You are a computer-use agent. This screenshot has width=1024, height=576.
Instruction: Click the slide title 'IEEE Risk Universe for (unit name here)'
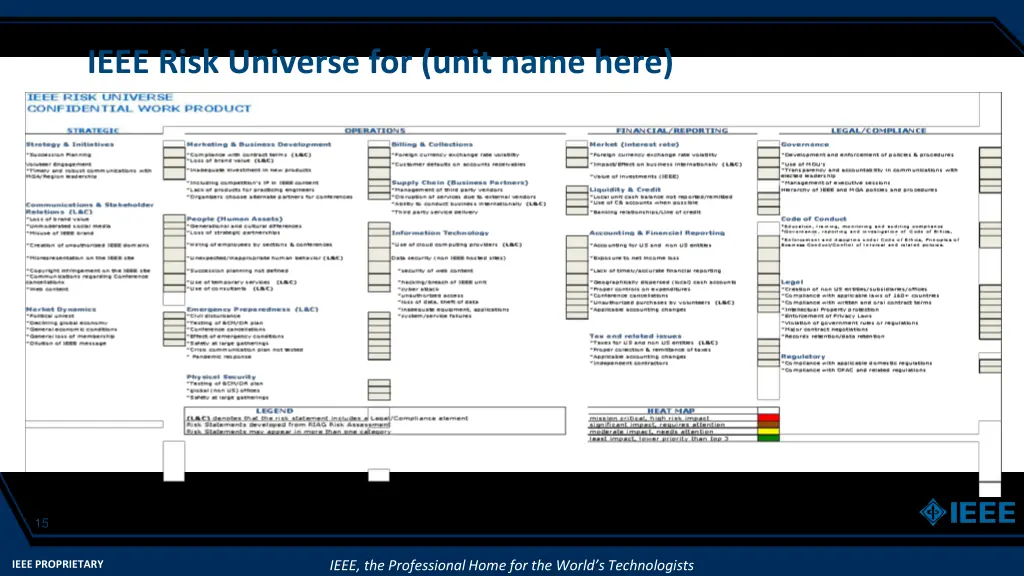pos(380,62)
